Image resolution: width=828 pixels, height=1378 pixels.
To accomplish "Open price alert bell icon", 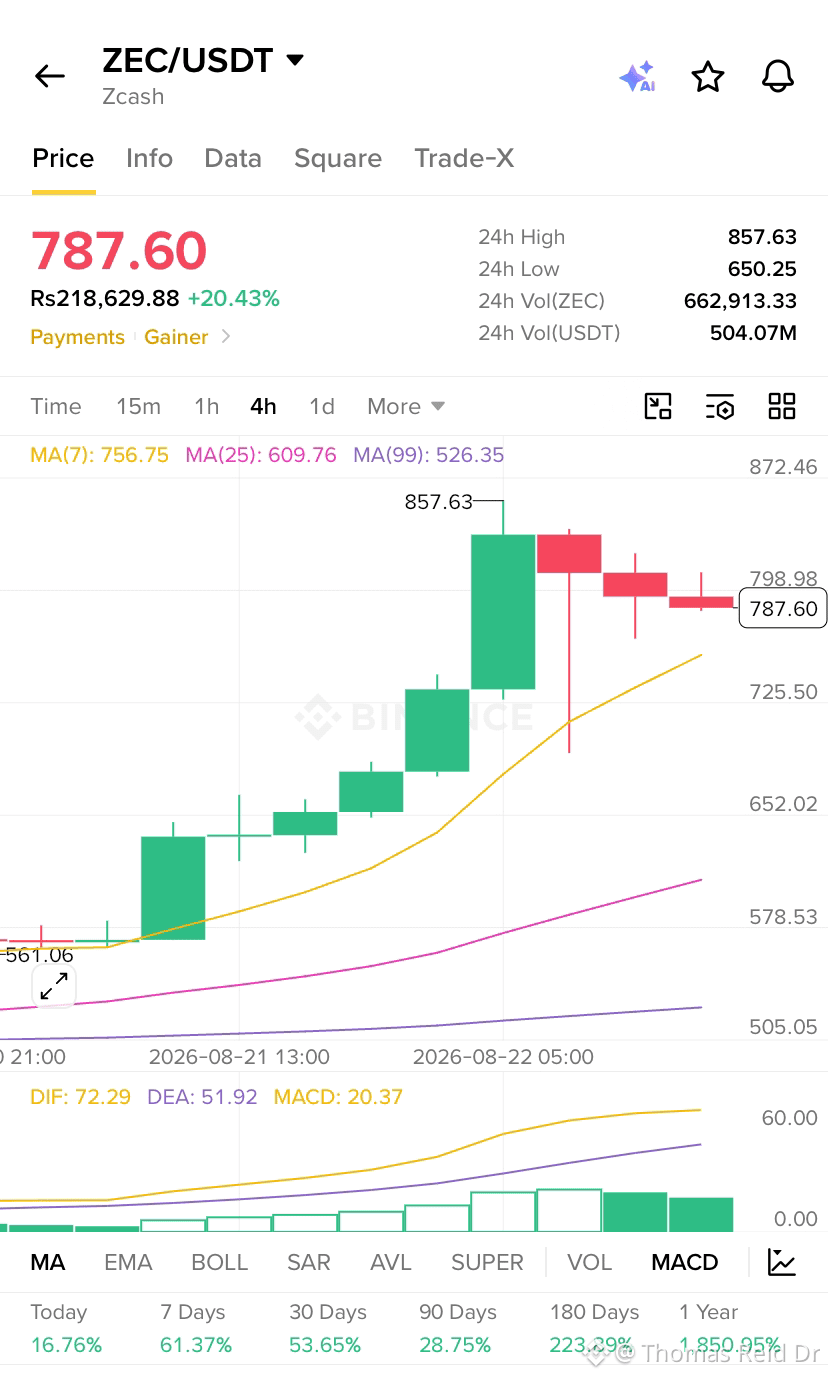I will tap(778, 76).
